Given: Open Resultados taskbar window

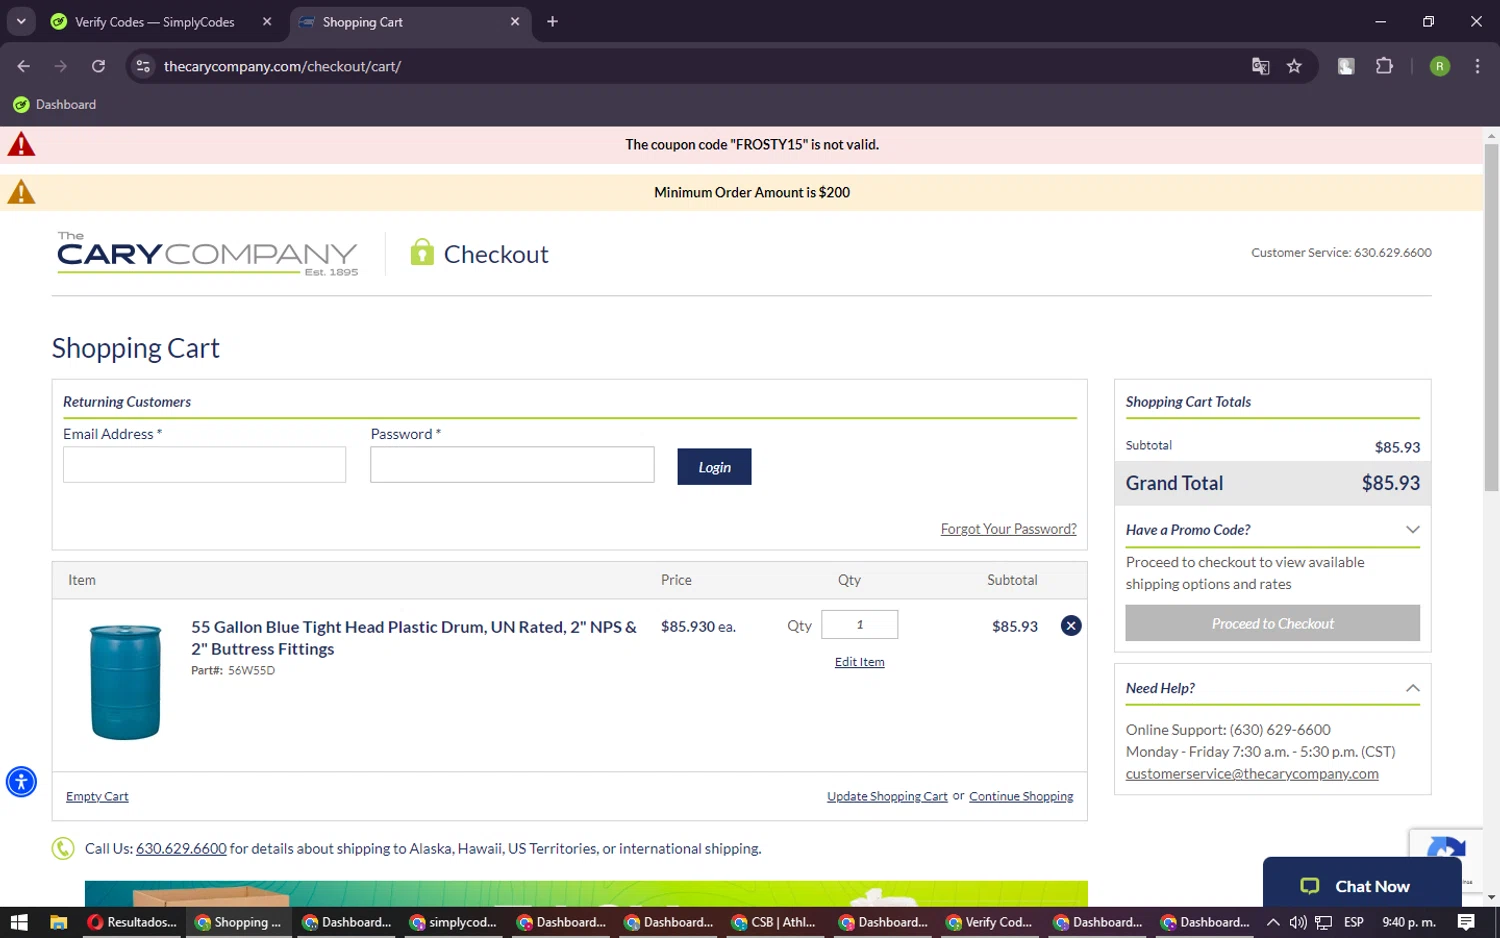Looking at the screenshot, I should (x=132, y=922).
